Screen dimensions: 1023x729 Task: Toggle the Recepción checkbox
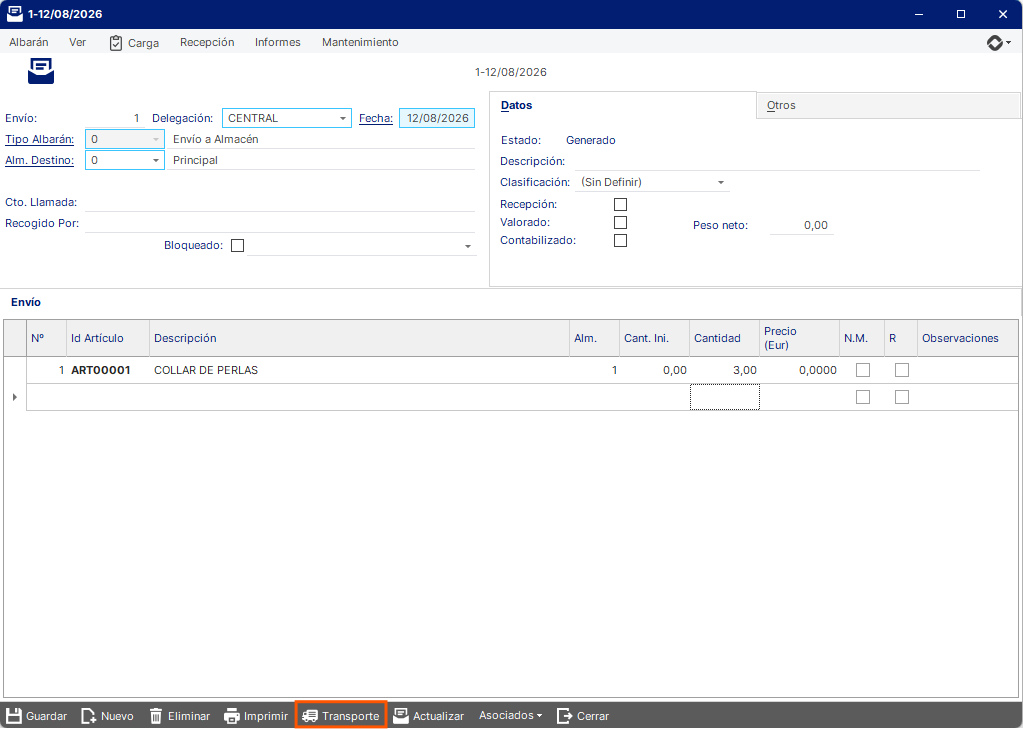coord(620,204)
